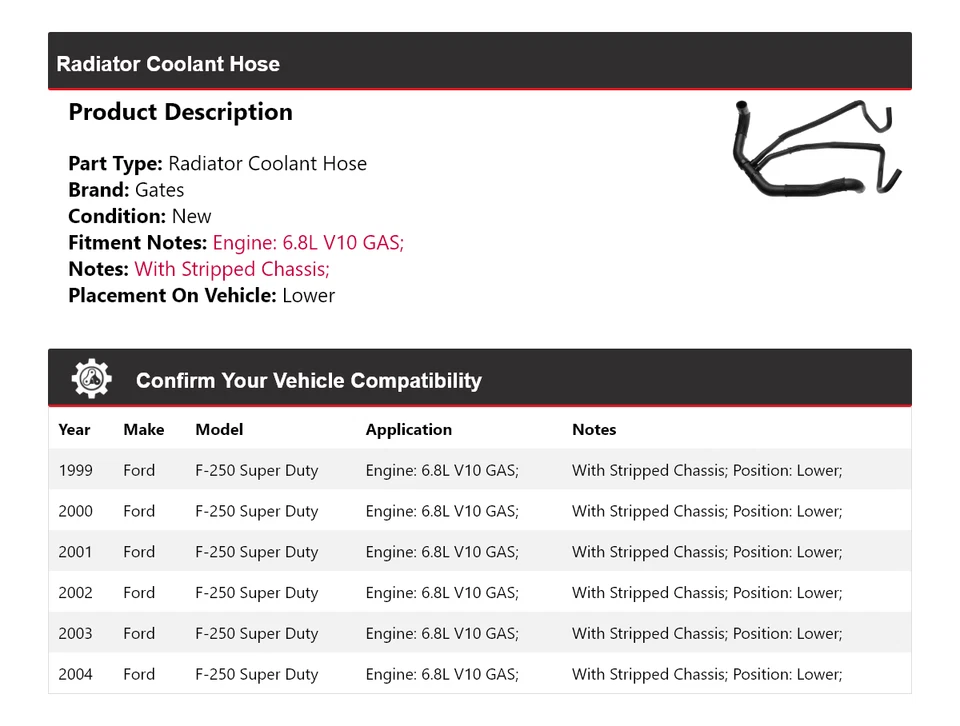960x726 pixels.
Task: Click the radiator hose product image
Action: pyautogui.click(x=815, y=149)
